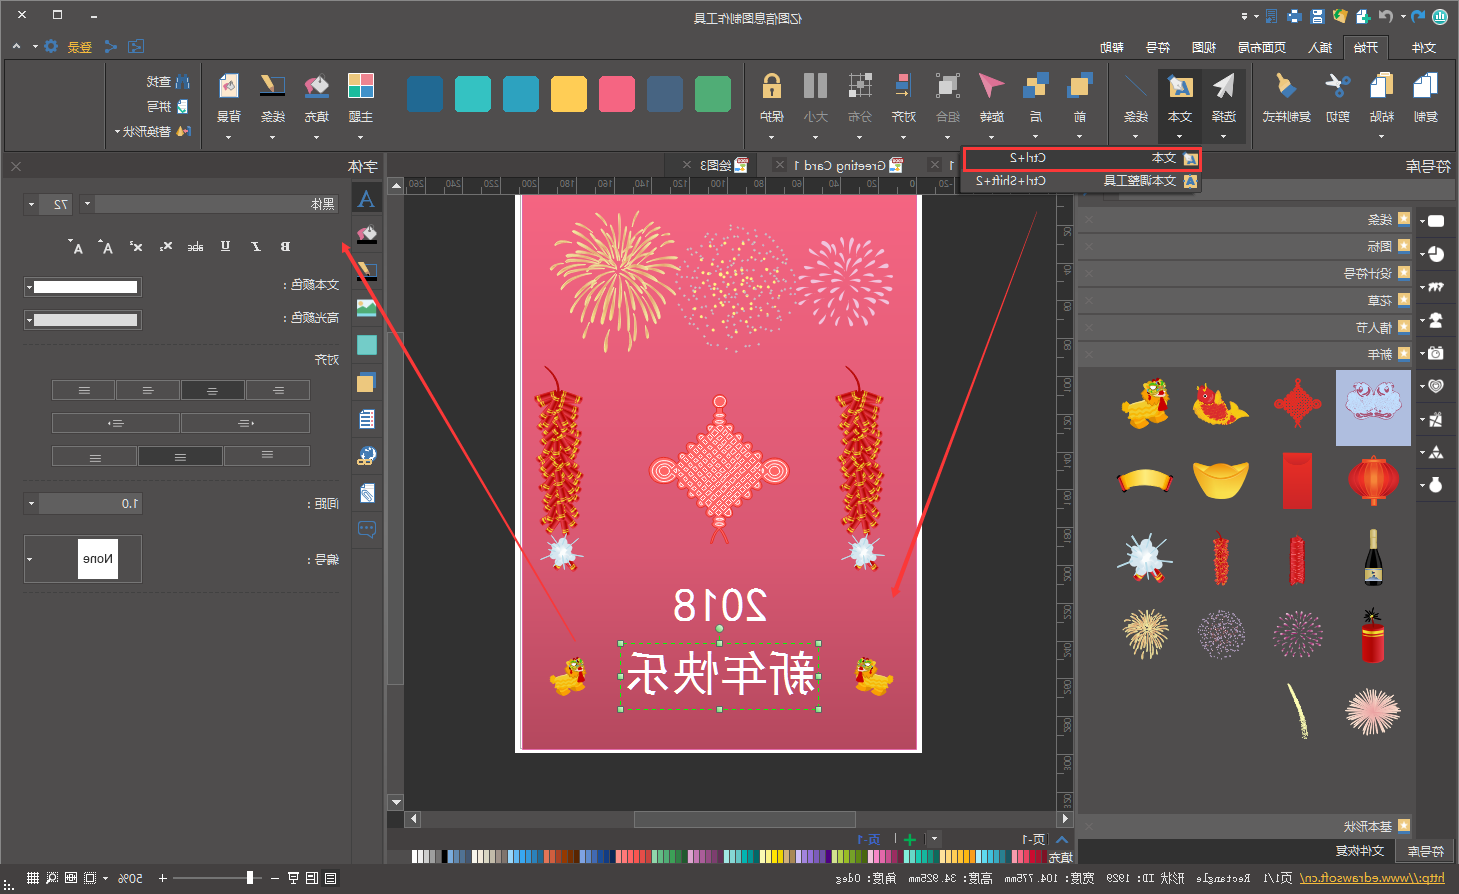Select the gold ingot symbol thumbnail
The width and height of the screenshot is (1459, 894).
click(x=1221, y=480)
